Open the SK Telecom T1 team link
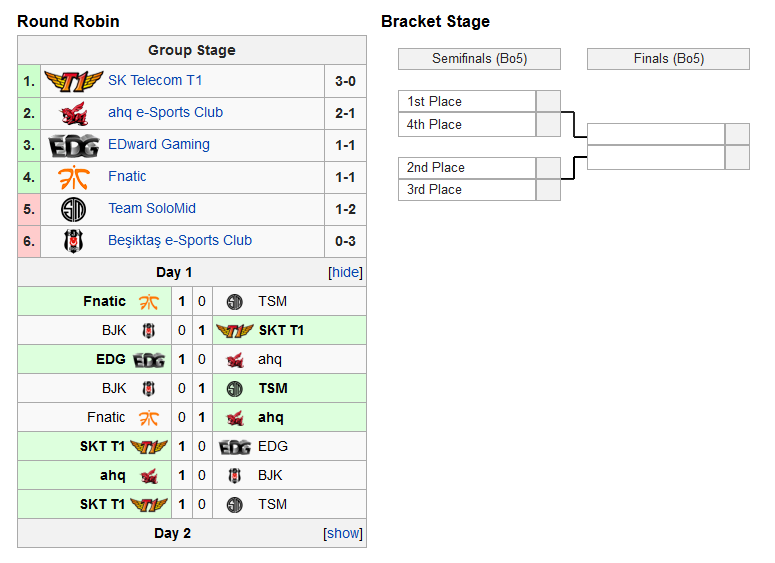Screen dimensions: 775x563 click(155, 80)
